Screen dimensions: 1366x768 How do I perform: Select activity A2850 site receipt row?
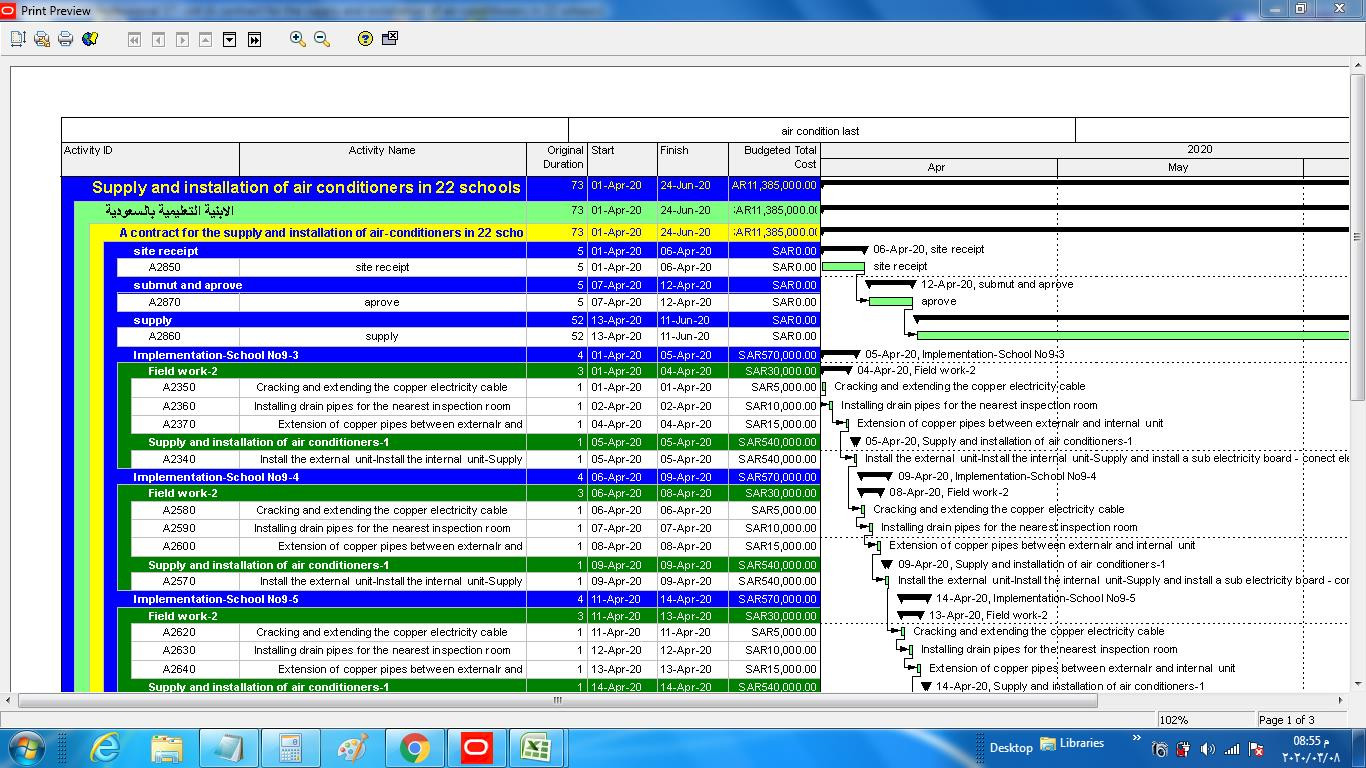381,268
